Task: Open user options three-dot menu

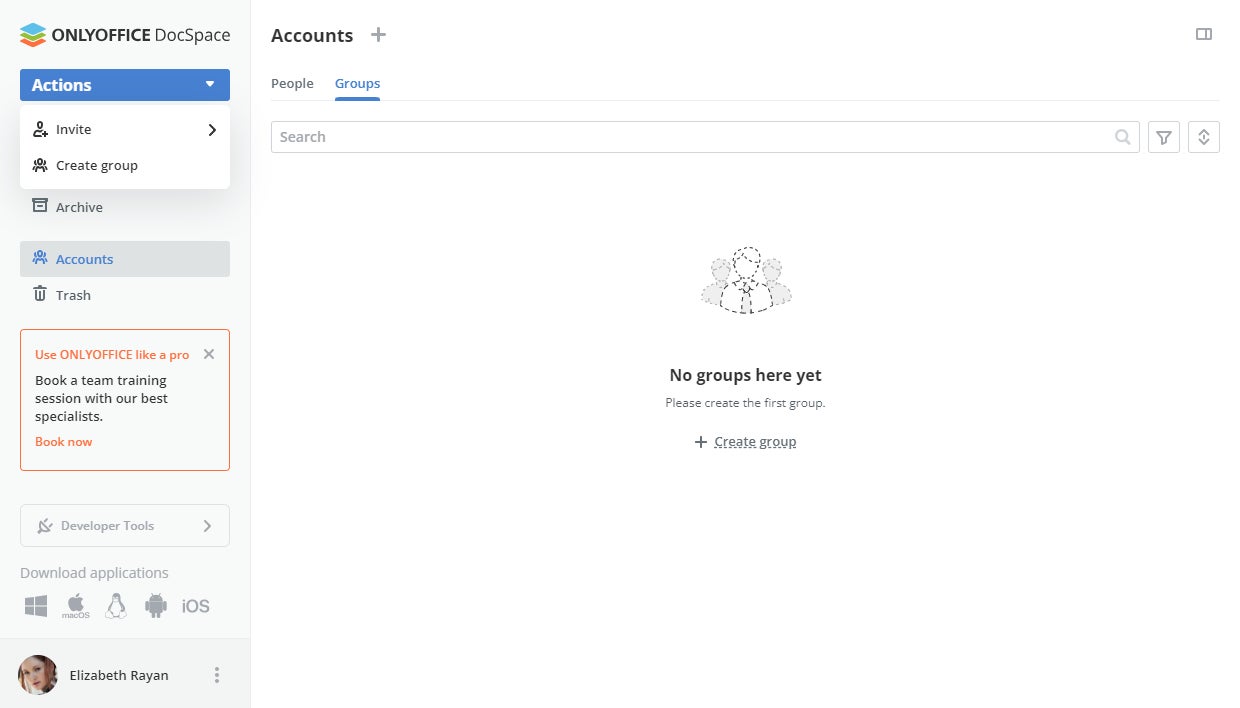Action: coord(217,675)
